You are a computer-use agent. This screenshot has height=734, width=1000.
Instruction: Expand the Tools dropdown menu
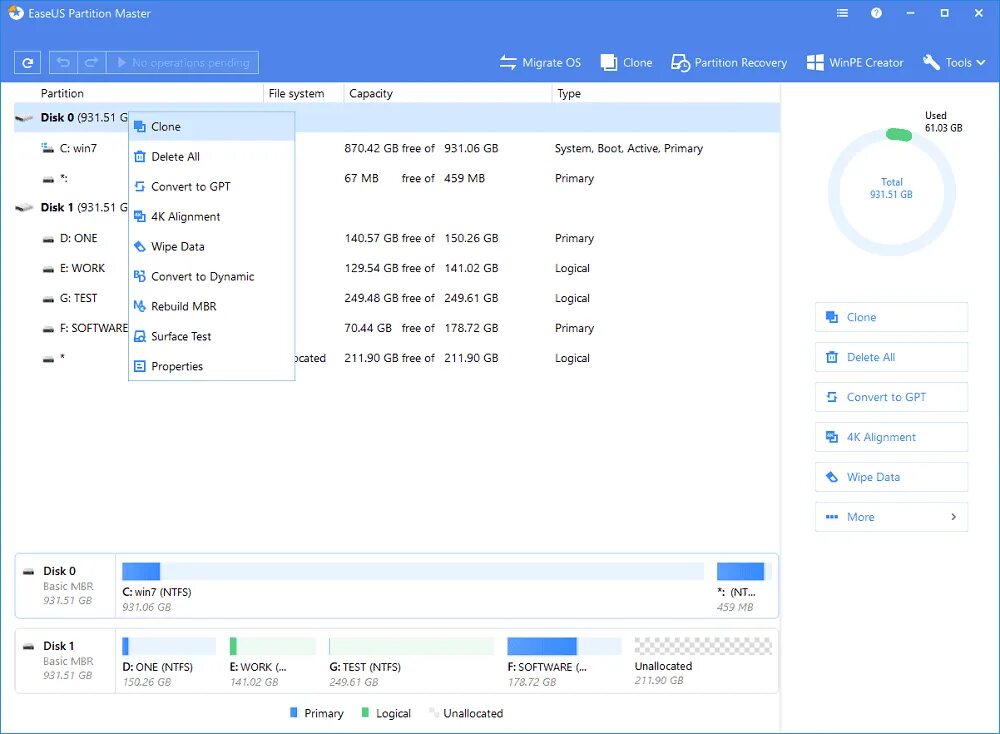coord(954,62)
